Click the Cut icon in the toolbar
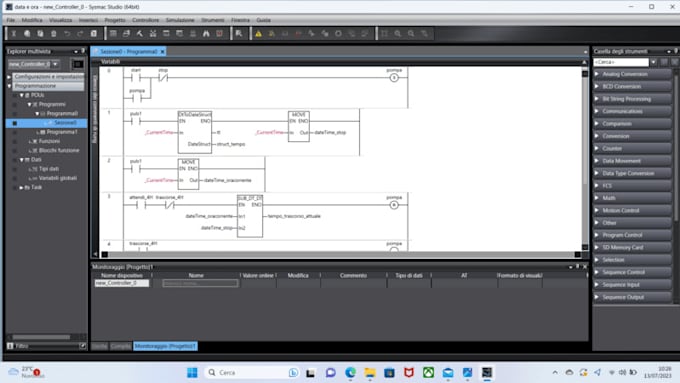This screenshot has width=680, height=383. click(13, 33)
